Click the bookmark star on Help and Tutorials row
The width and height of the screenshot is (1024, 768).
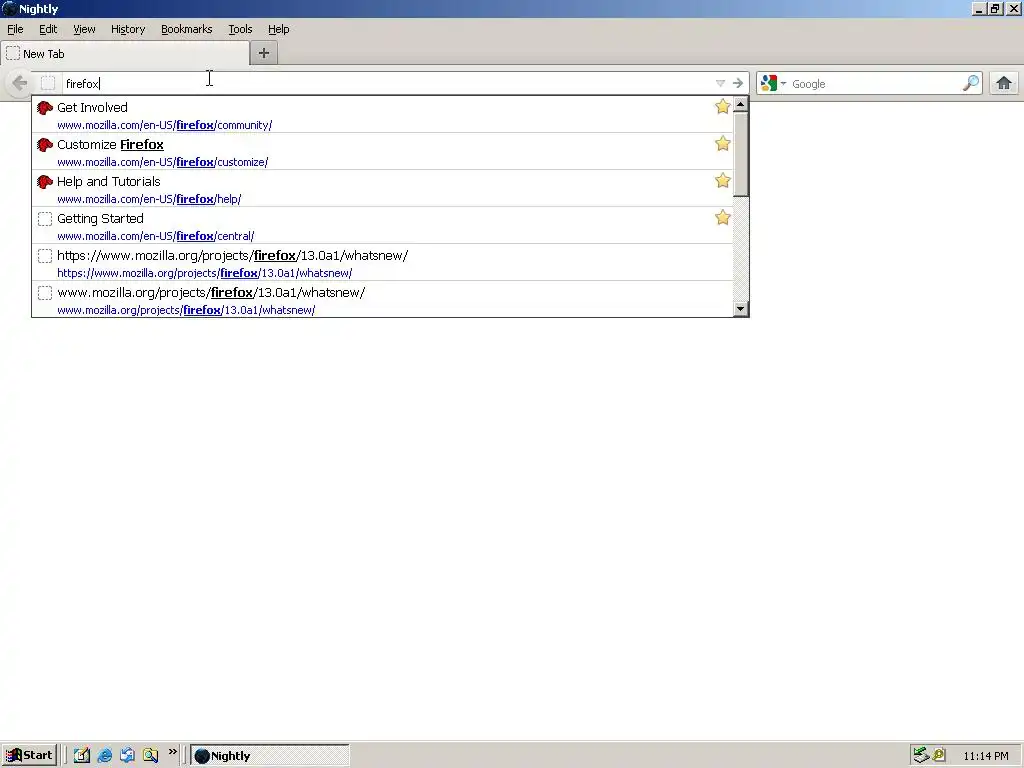pos(722,180)
